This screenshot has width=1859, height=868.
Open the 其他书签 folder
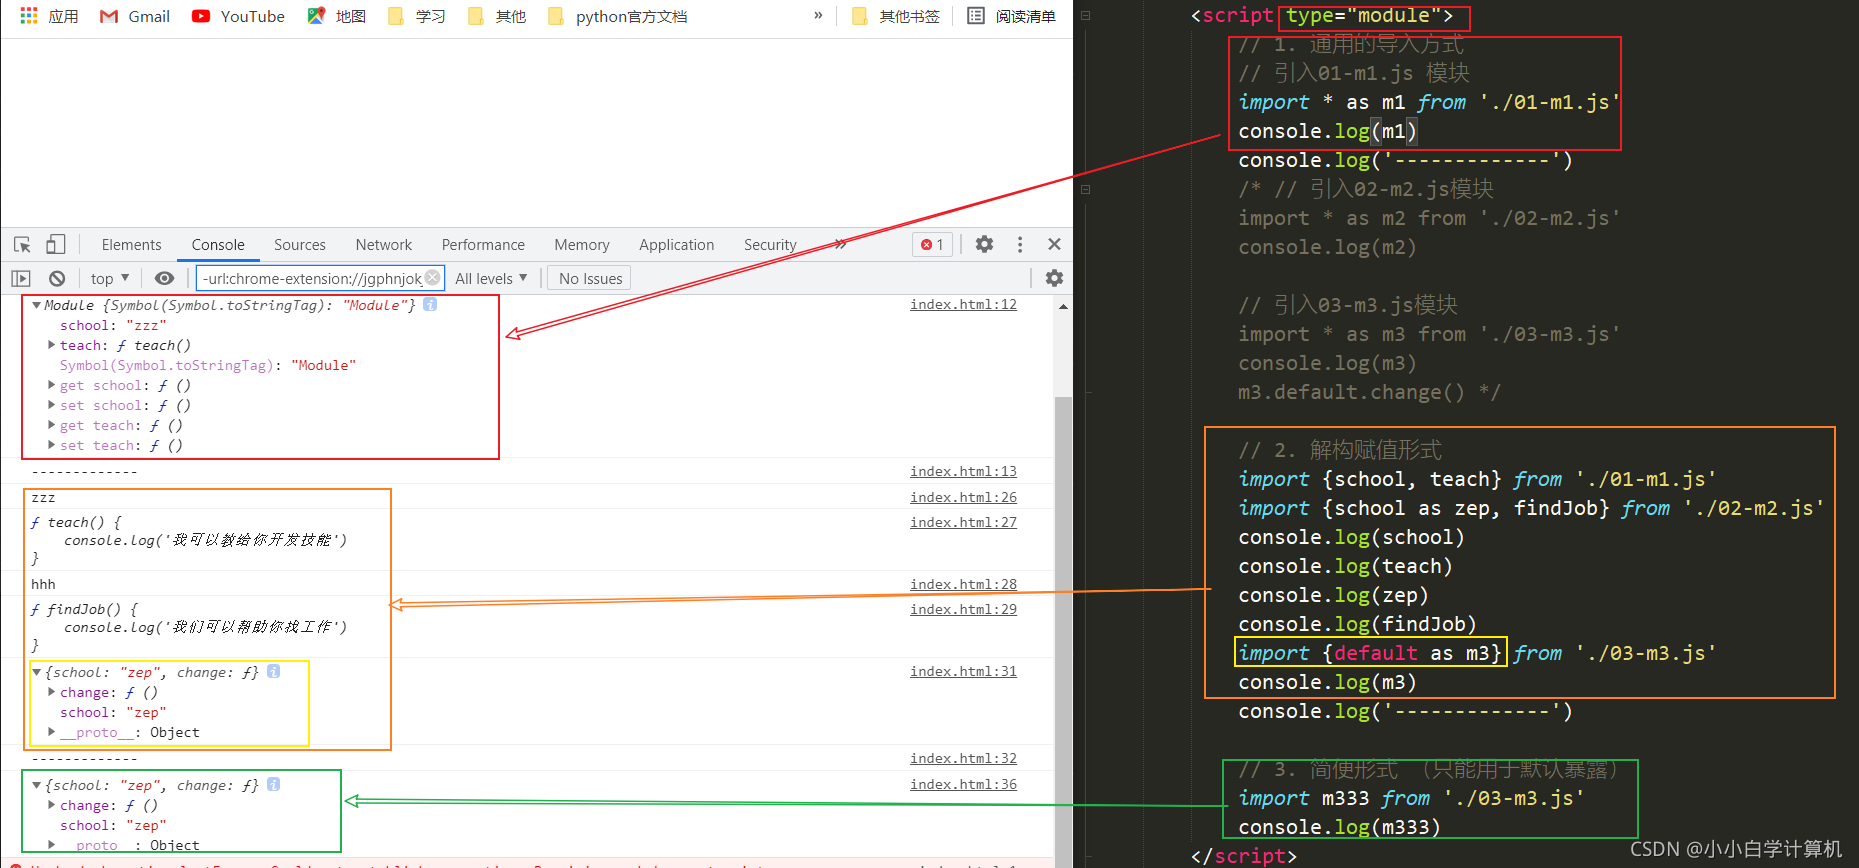(x=896, y=16)
